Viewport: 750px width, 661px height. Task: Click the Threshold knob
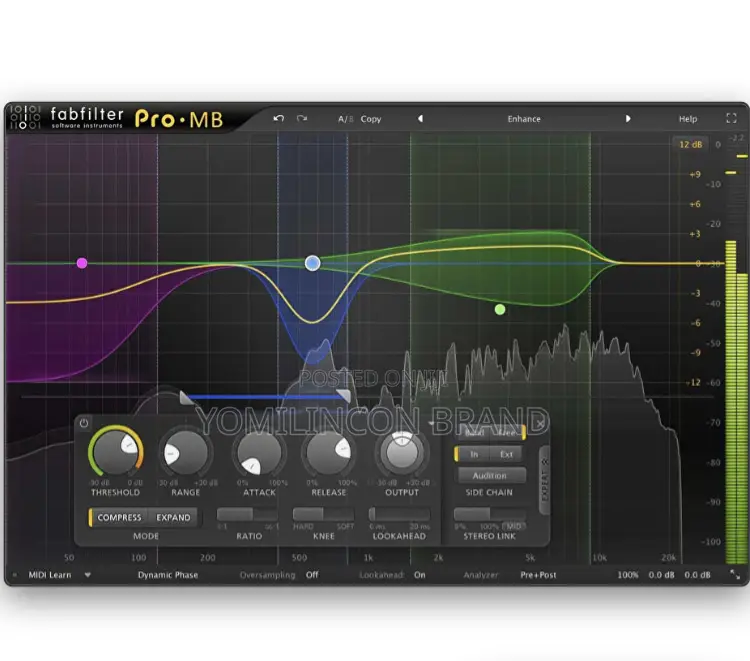pos(115,451)
